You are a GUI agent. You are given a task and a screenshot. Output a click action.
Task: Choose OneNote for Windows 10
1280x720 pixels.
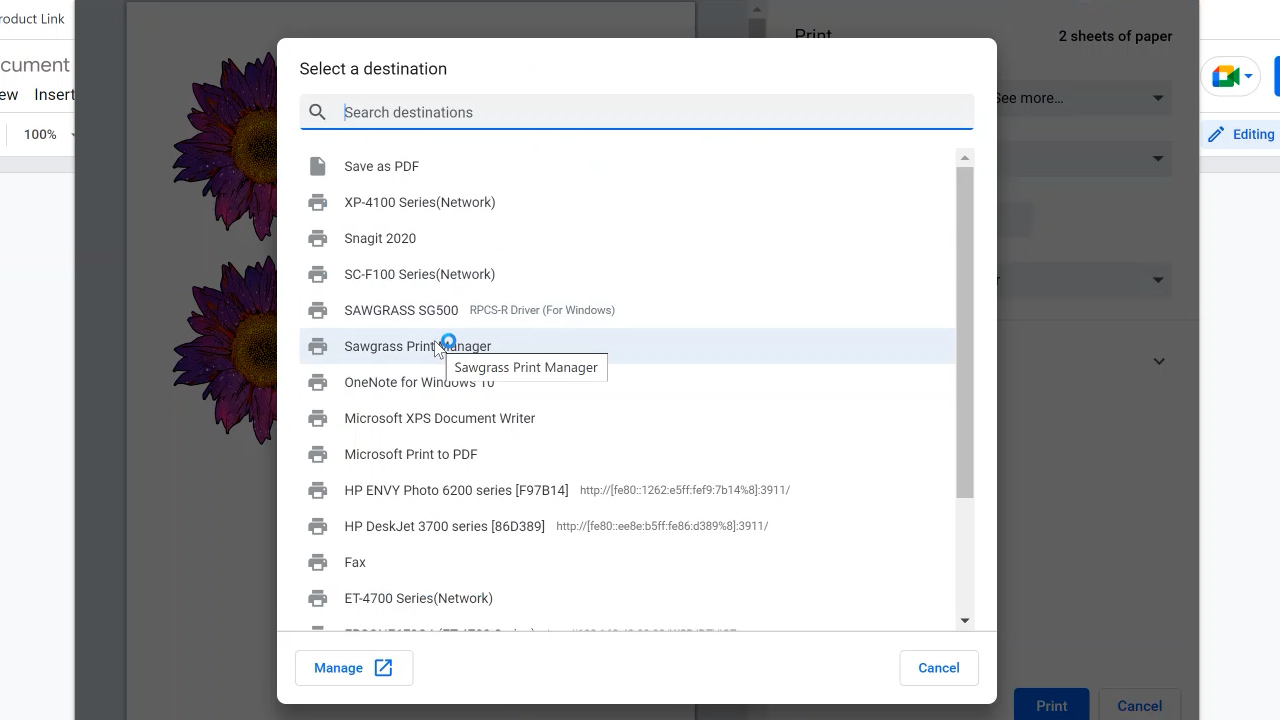tap(627, 382)
